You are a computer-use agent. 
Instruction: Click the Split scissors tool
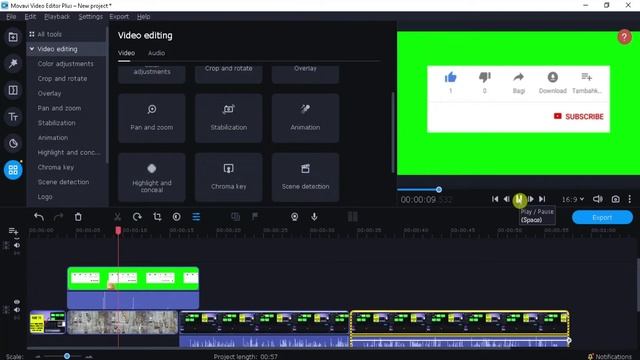118,217
